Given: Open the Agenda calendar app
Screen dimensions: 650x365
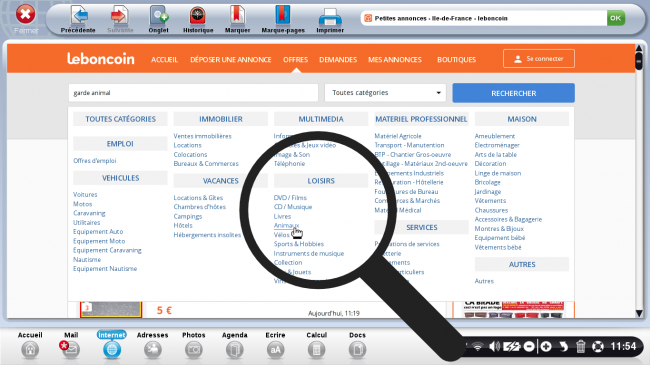Looking at the screenshot, I should point(235,345).
